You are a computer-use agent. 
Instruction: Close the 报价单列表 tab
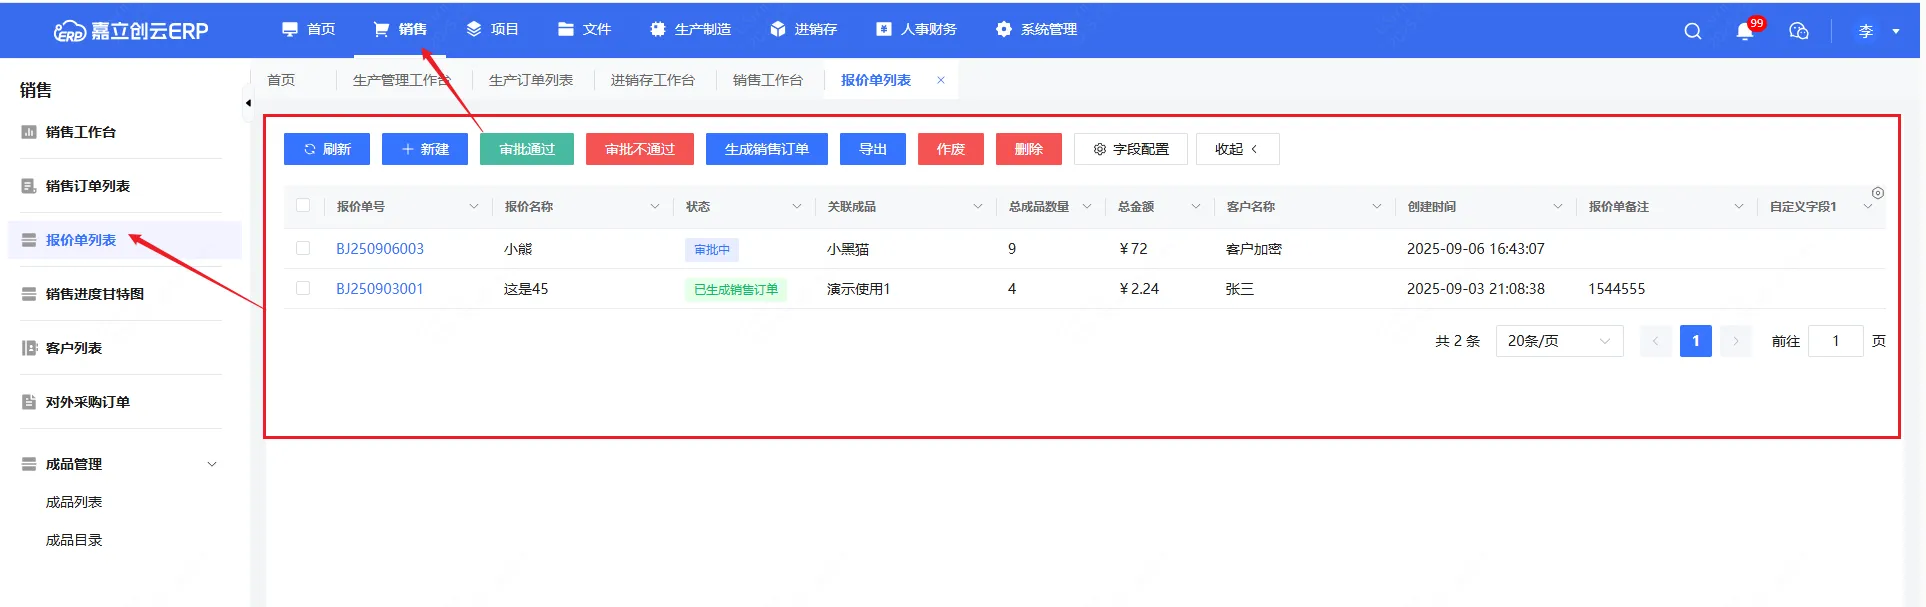point(940,80)
